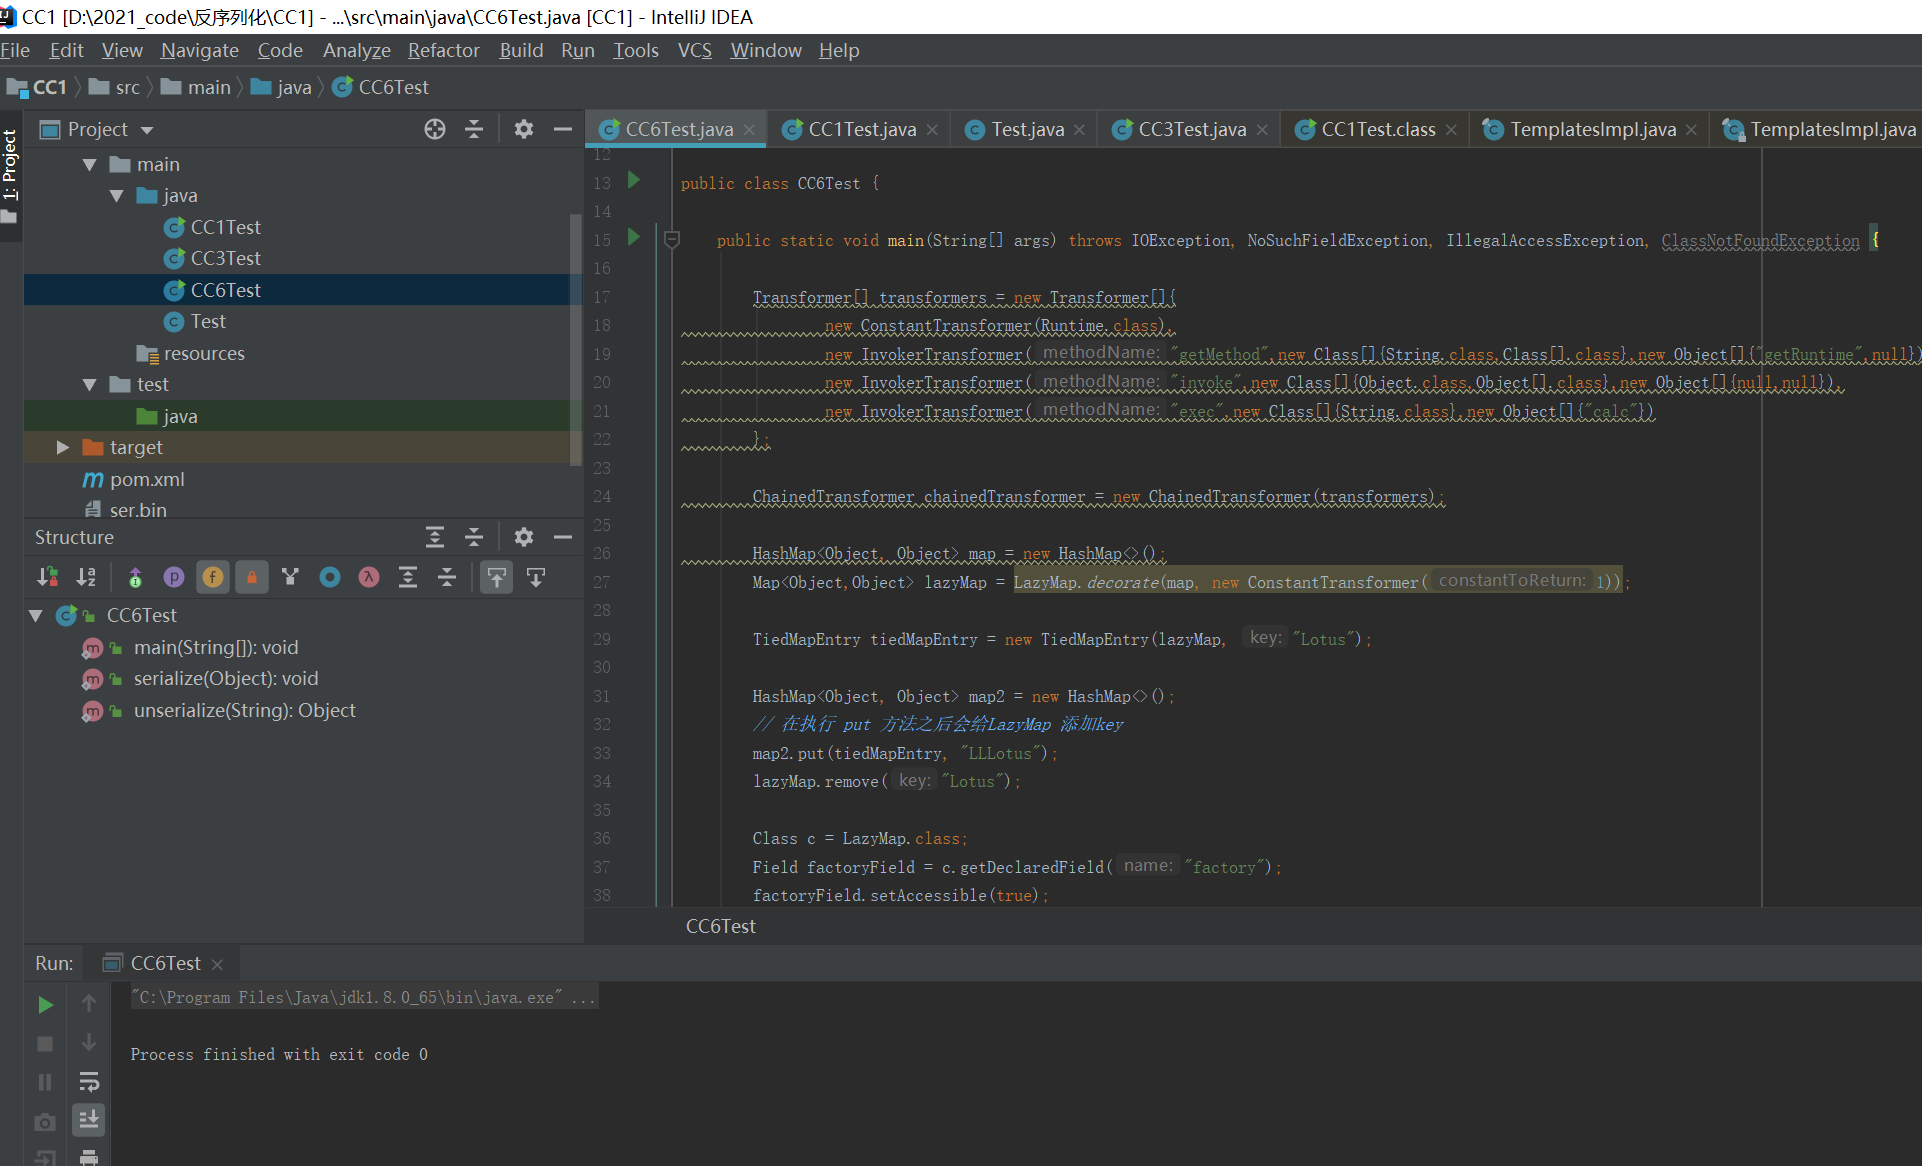The width and height of the screenshot is (1922, 1166).
Task: Click the project tree vertical scrollbar
Action: pos(575,340)
